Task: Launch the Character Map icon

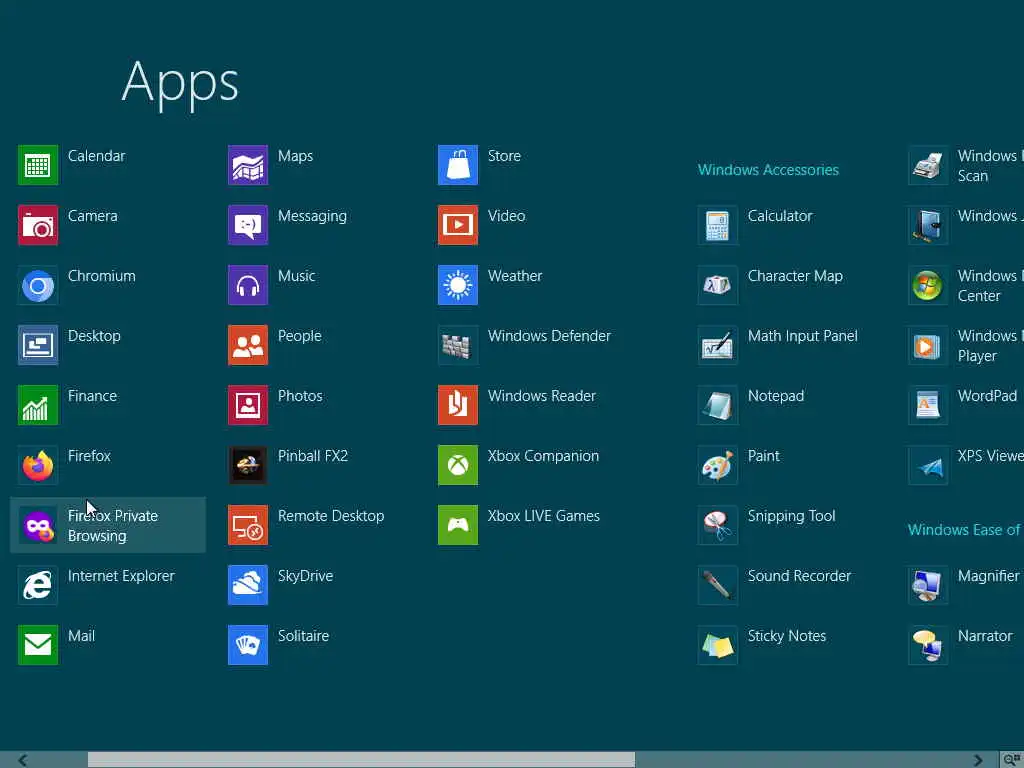Action: 718,285
